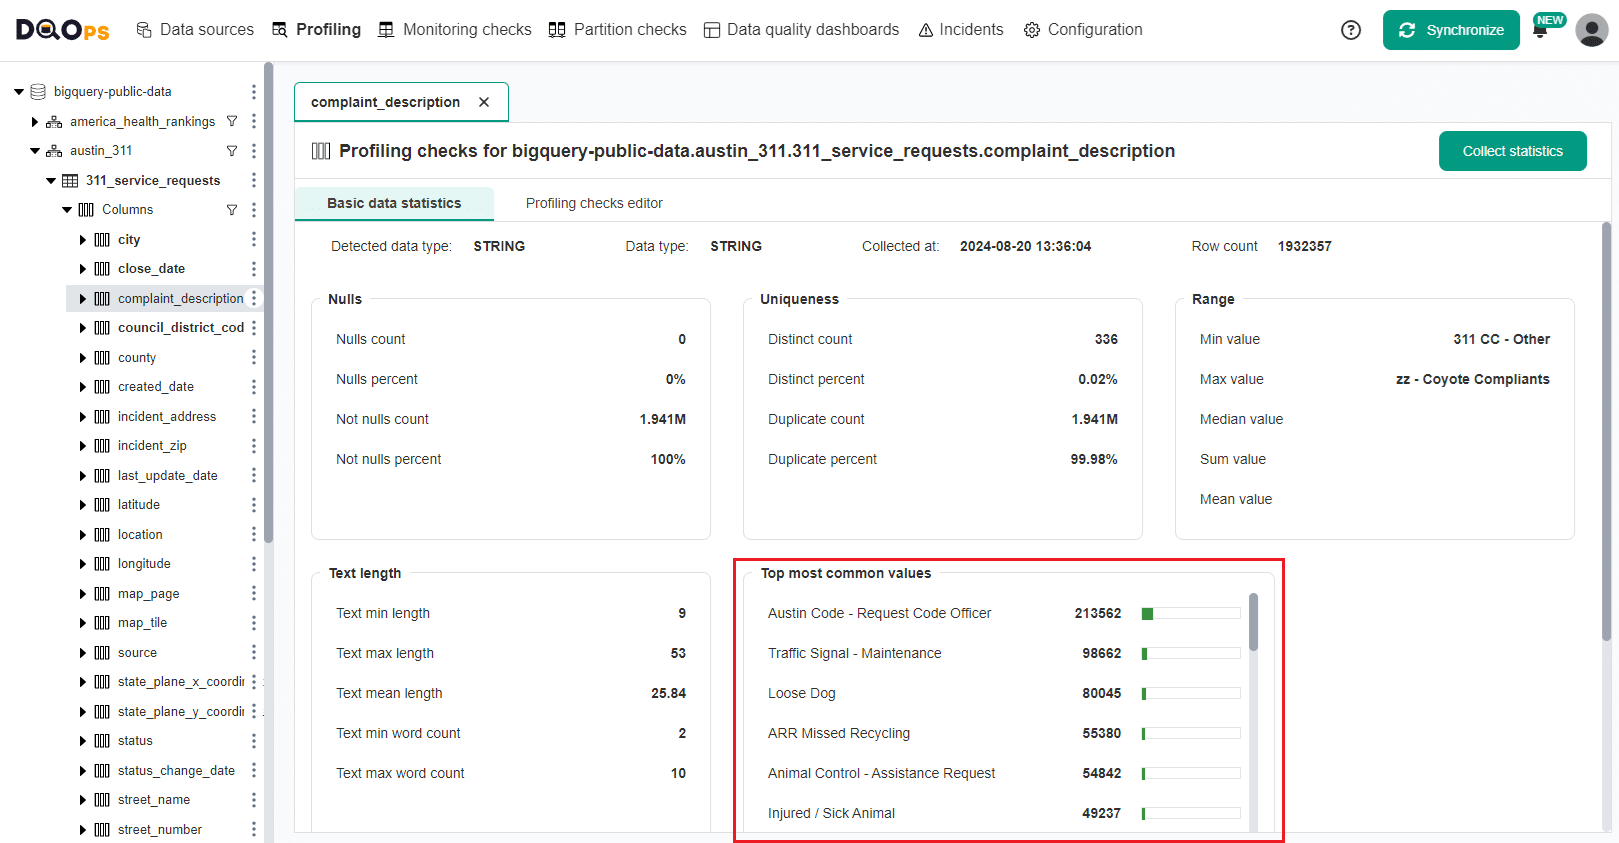Click the ARR Missed Recycling value row
Screen dimensions: 1619x843
1004,734
